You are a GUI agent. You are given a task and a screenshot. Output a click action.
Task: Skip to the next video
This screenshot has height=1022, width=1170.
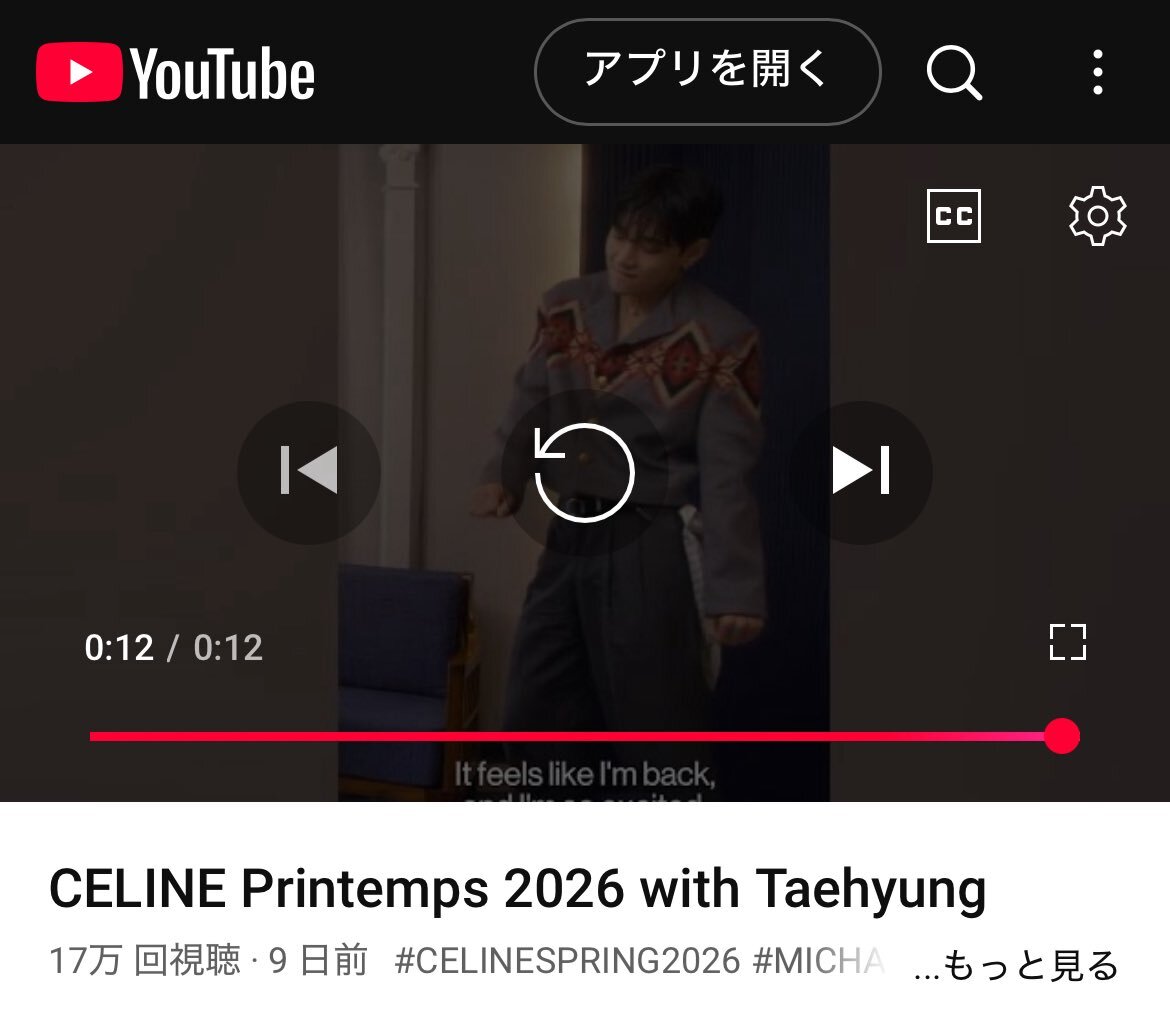[860, 471]
